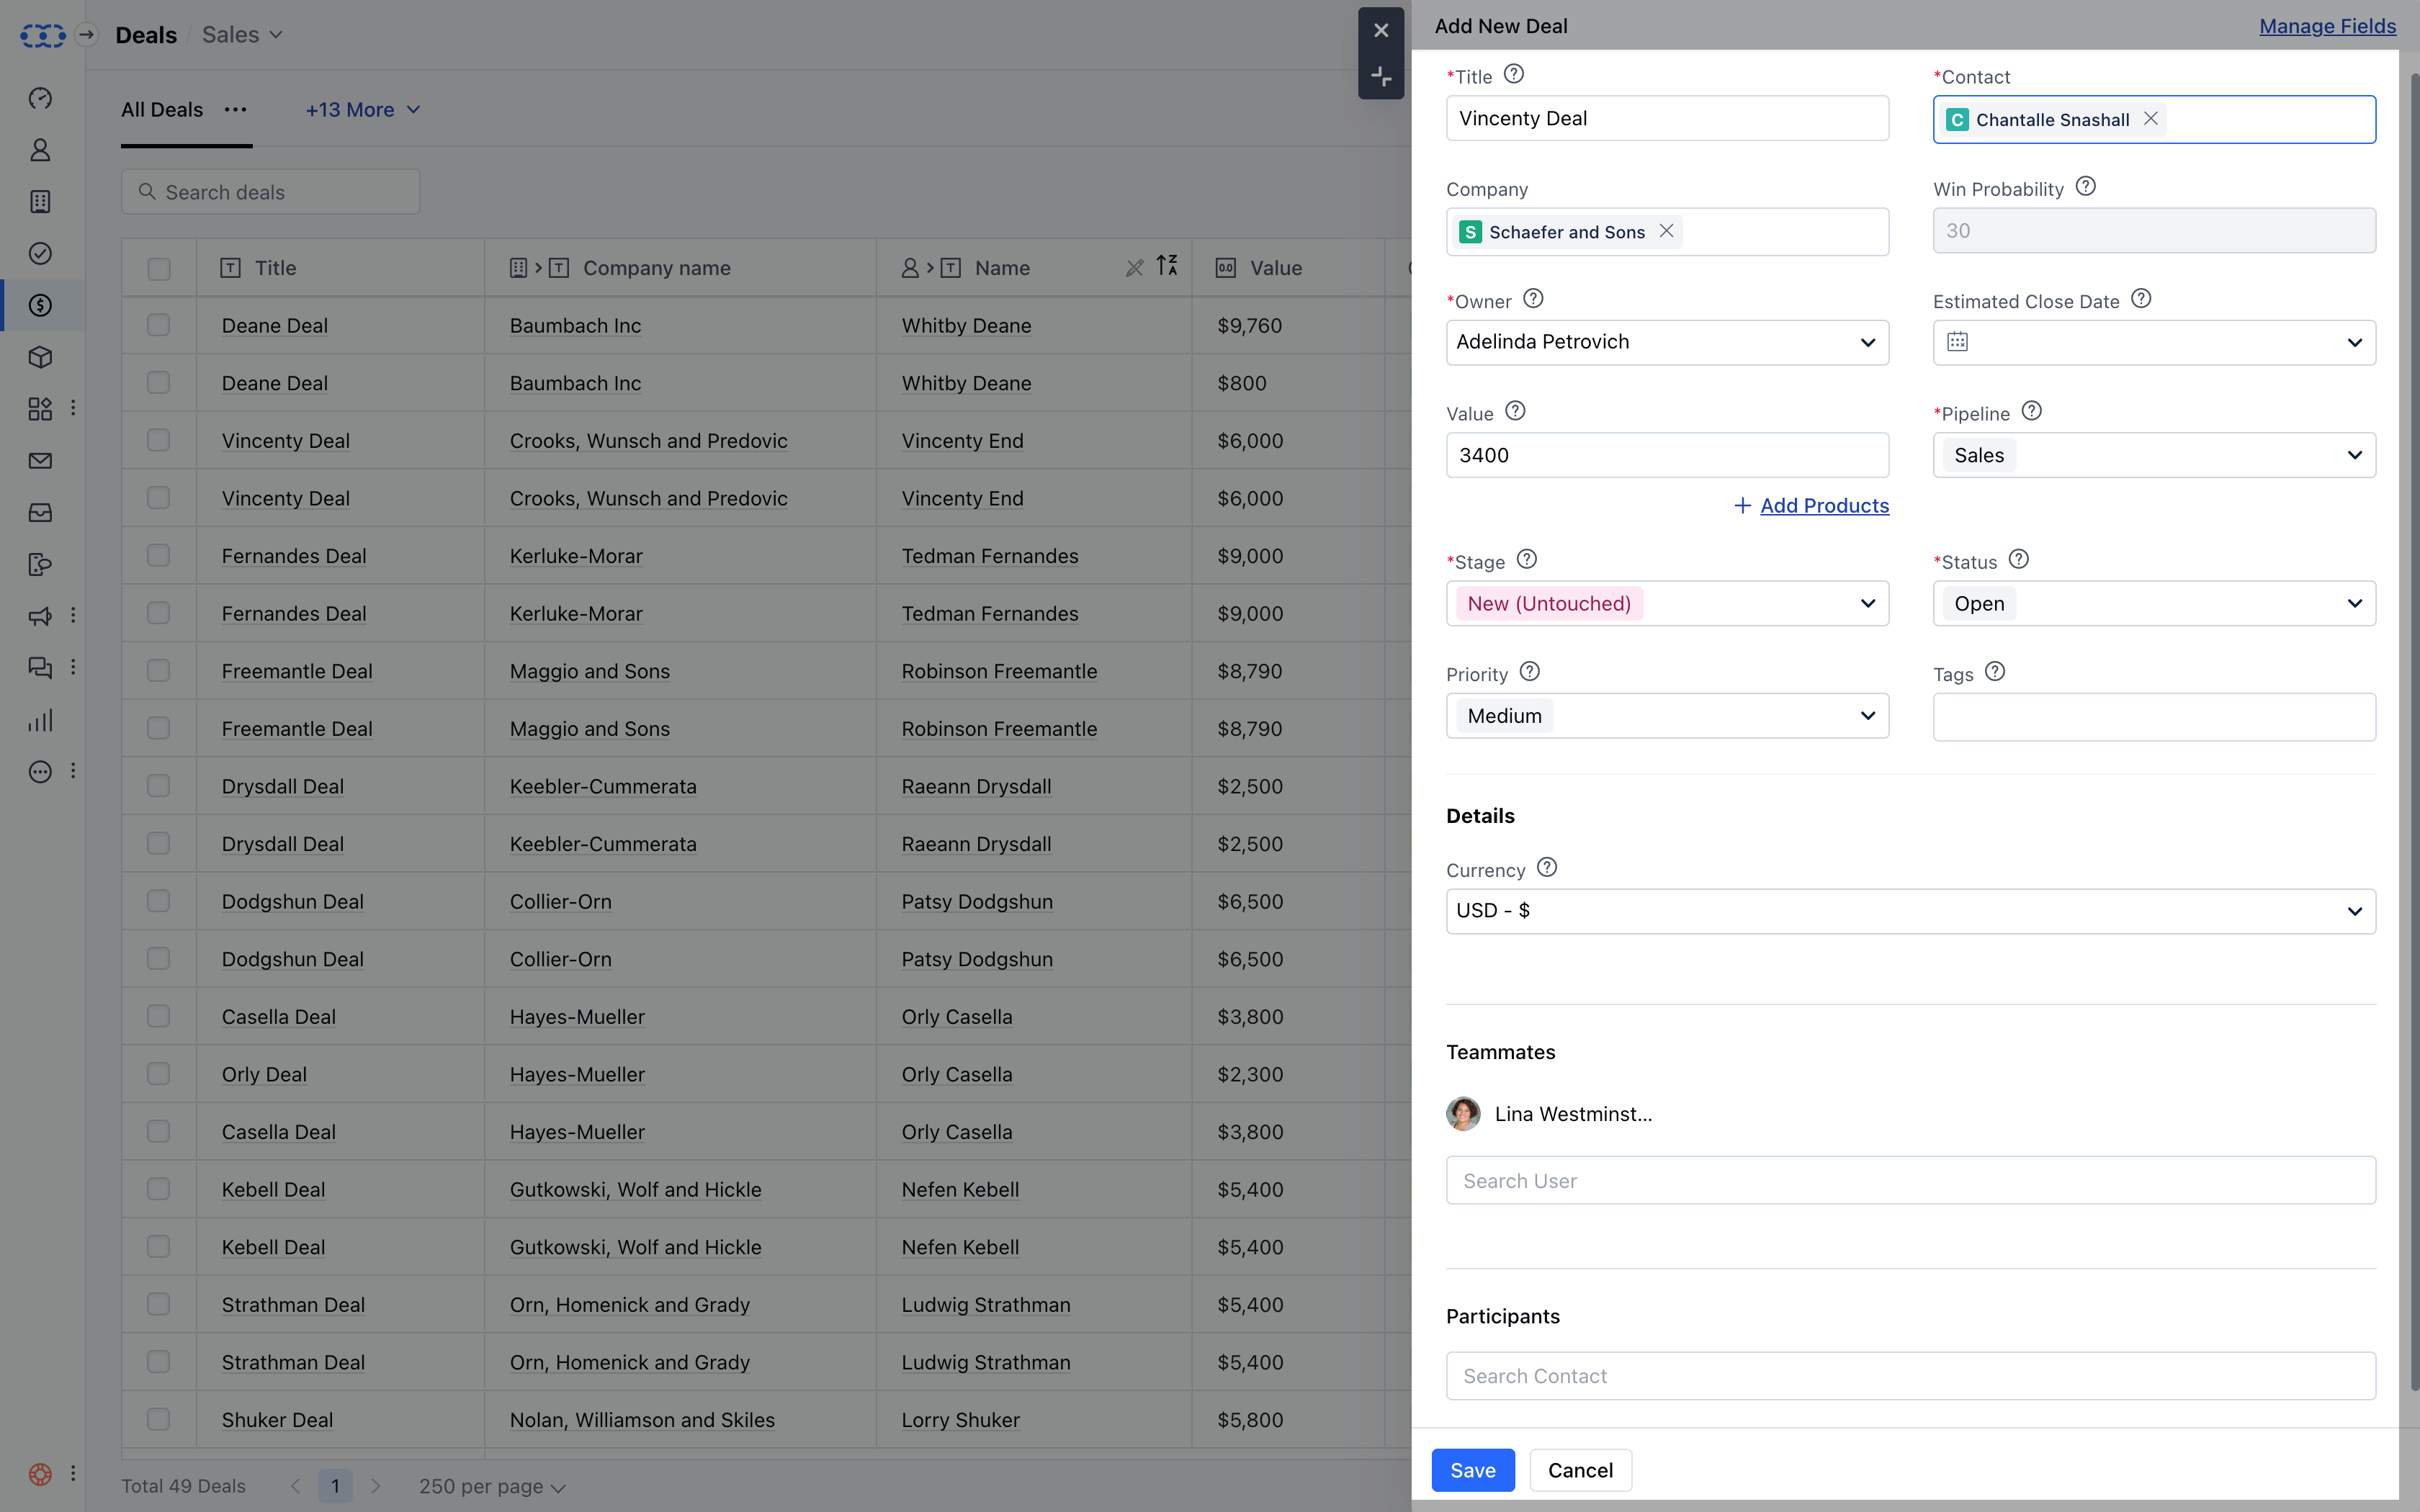Open the help lifebuoy icon at bottom
This screenshot has width=2420, height=1512.
point(40,1474)
